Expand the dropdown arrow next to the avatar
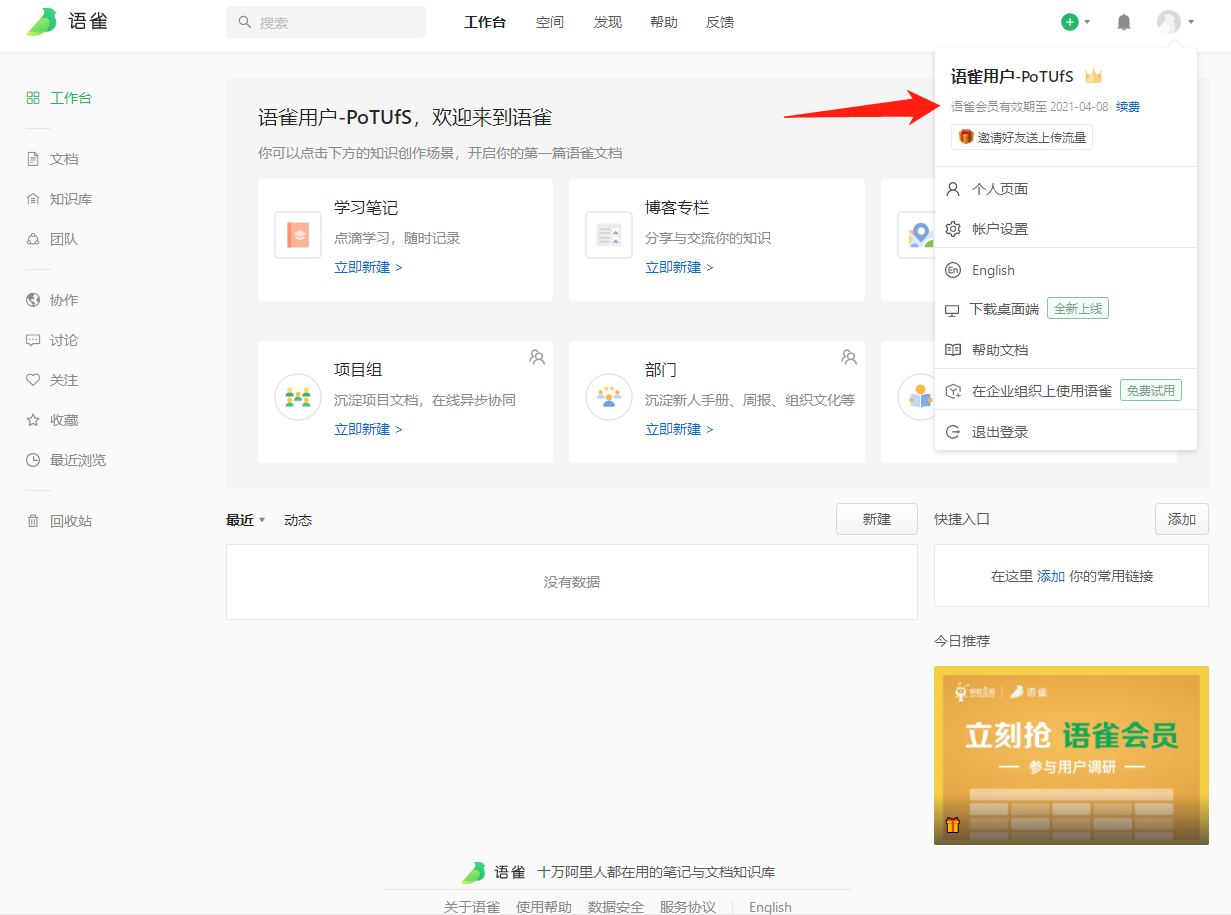This screenshot has height=915, width=1231. click(x=1191, y=22)
